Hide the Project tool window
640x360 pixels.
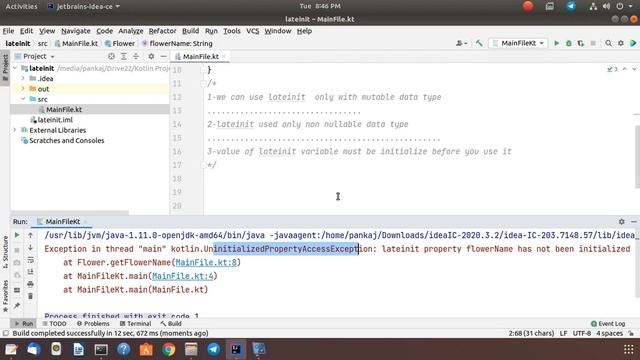(163, 56)
